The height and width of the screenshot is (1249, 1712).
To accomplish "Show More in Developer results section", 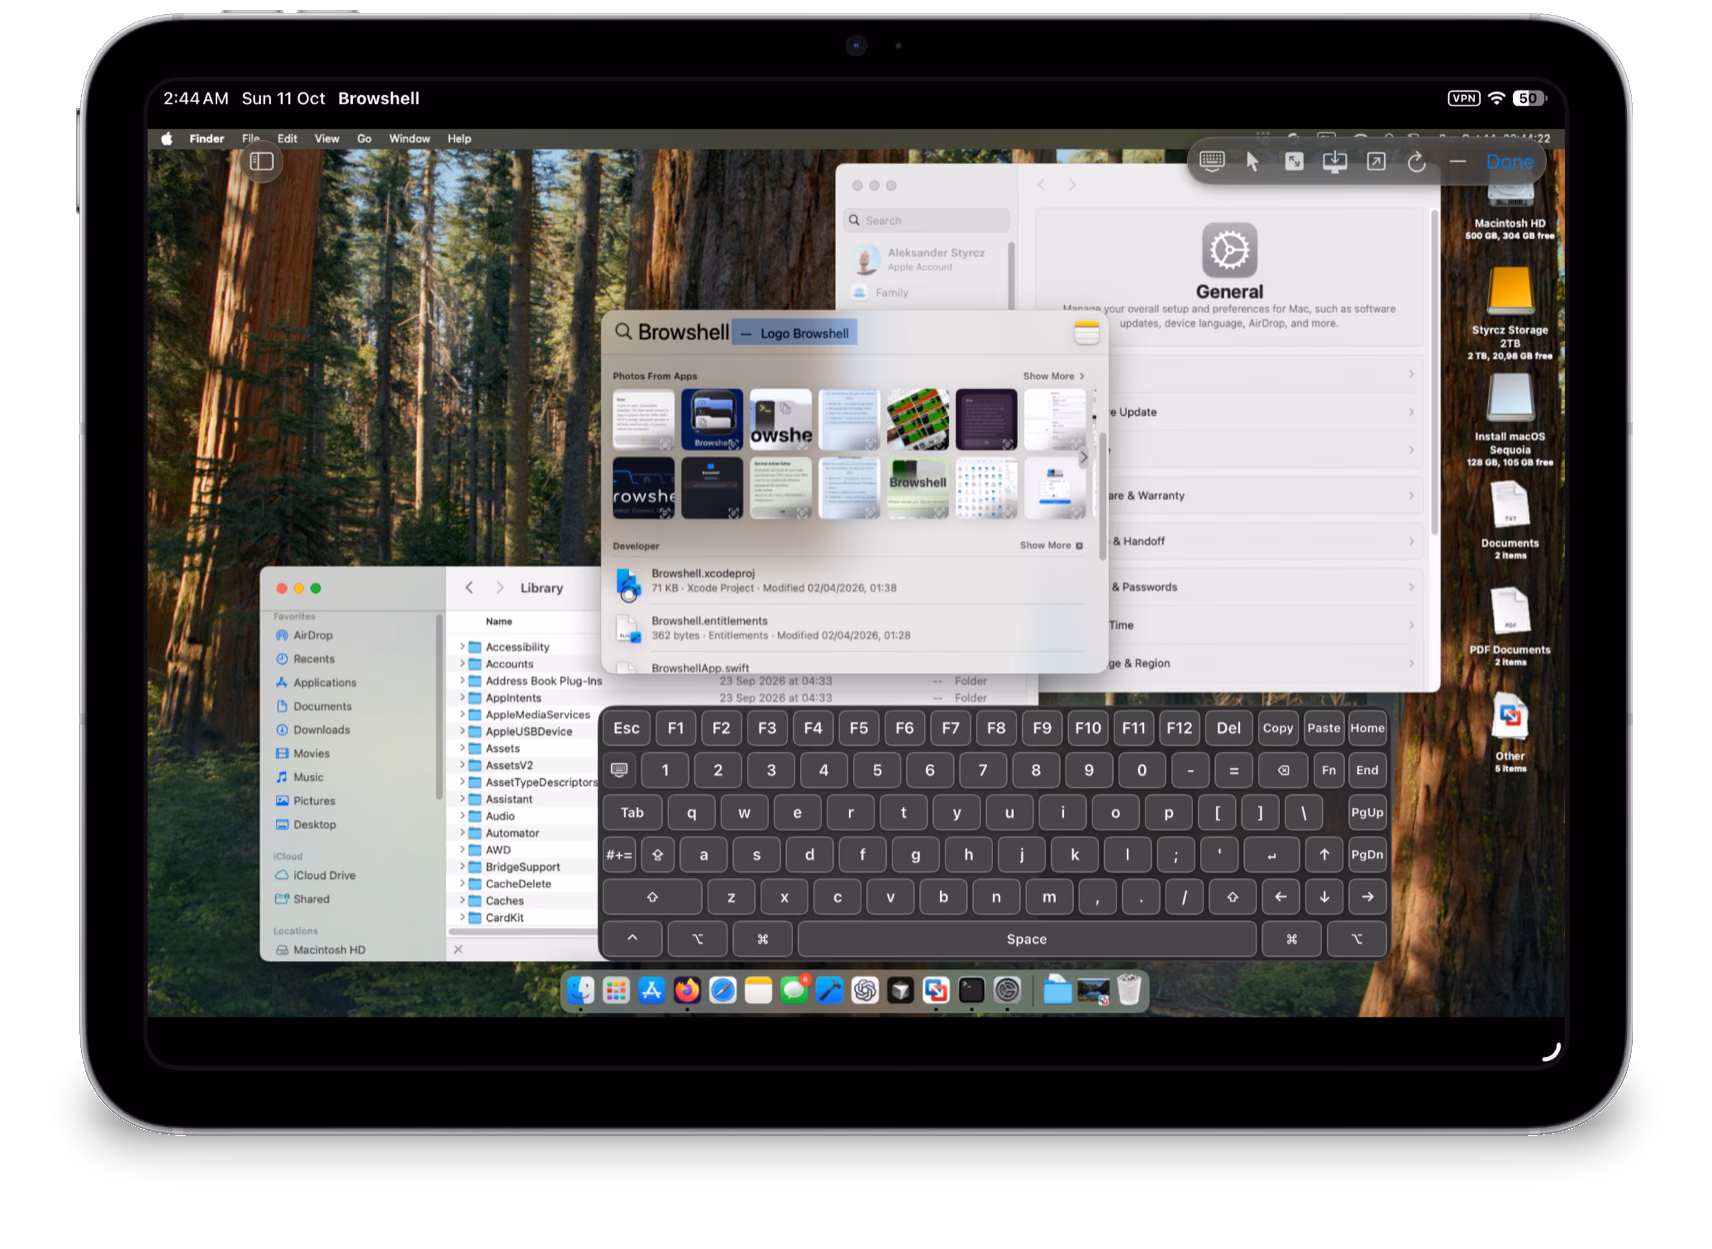I will pyautogui.click(x=1051, y=545).
